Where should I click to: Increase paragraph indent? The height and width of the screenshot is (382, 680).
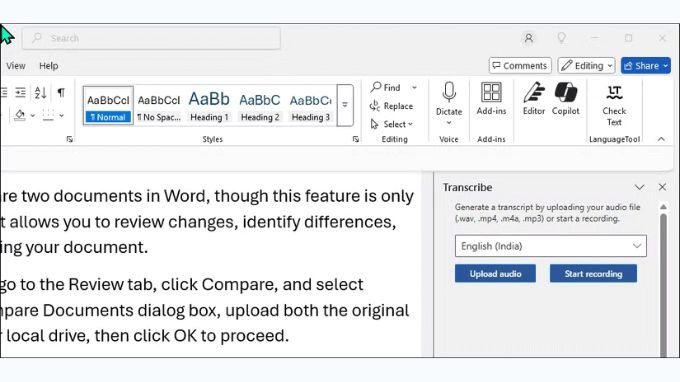coord(20,92)
